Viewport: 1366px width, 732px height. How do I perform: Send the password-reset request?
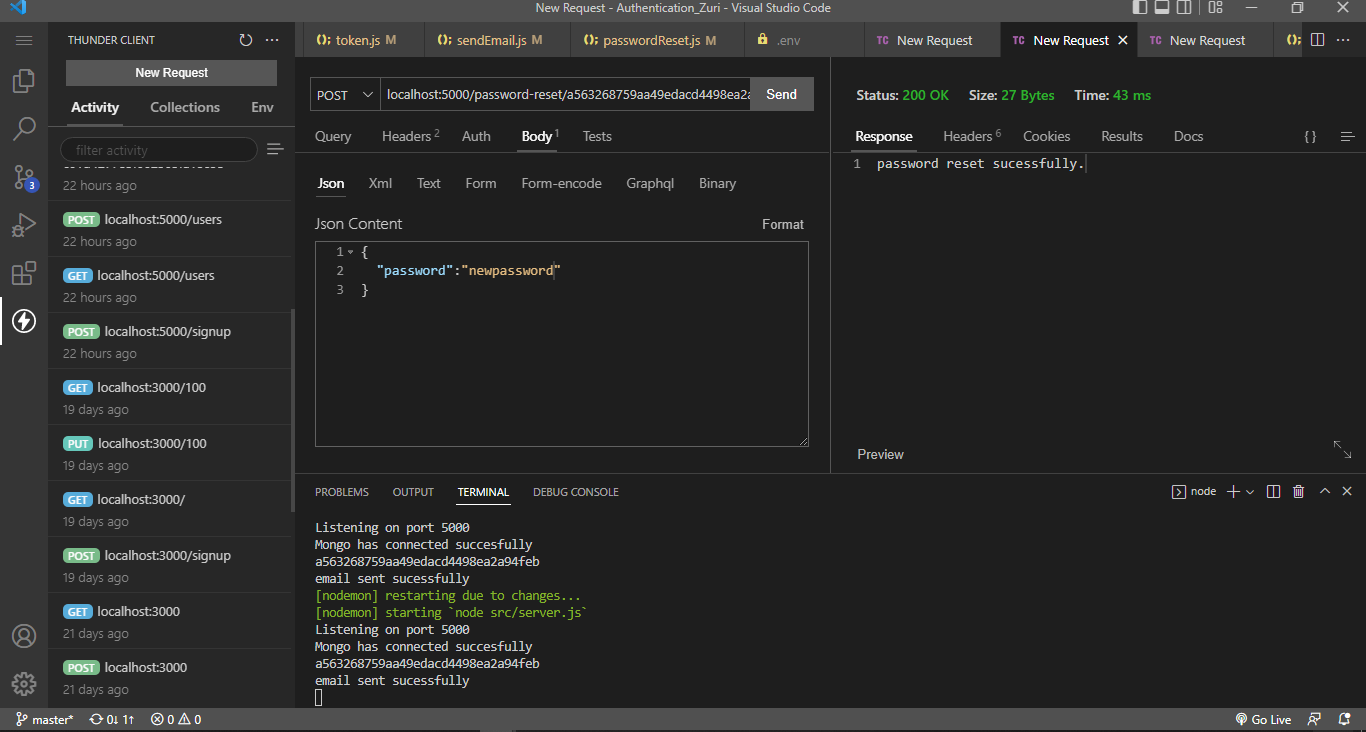(781, 93)
